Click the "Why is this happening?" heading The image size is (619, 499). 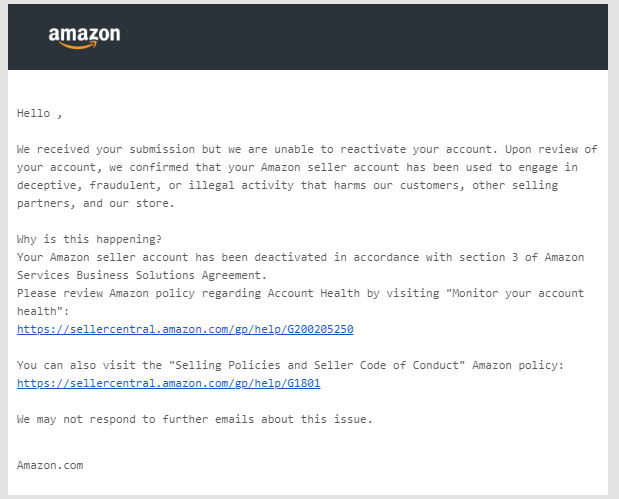tap(89, 239)
